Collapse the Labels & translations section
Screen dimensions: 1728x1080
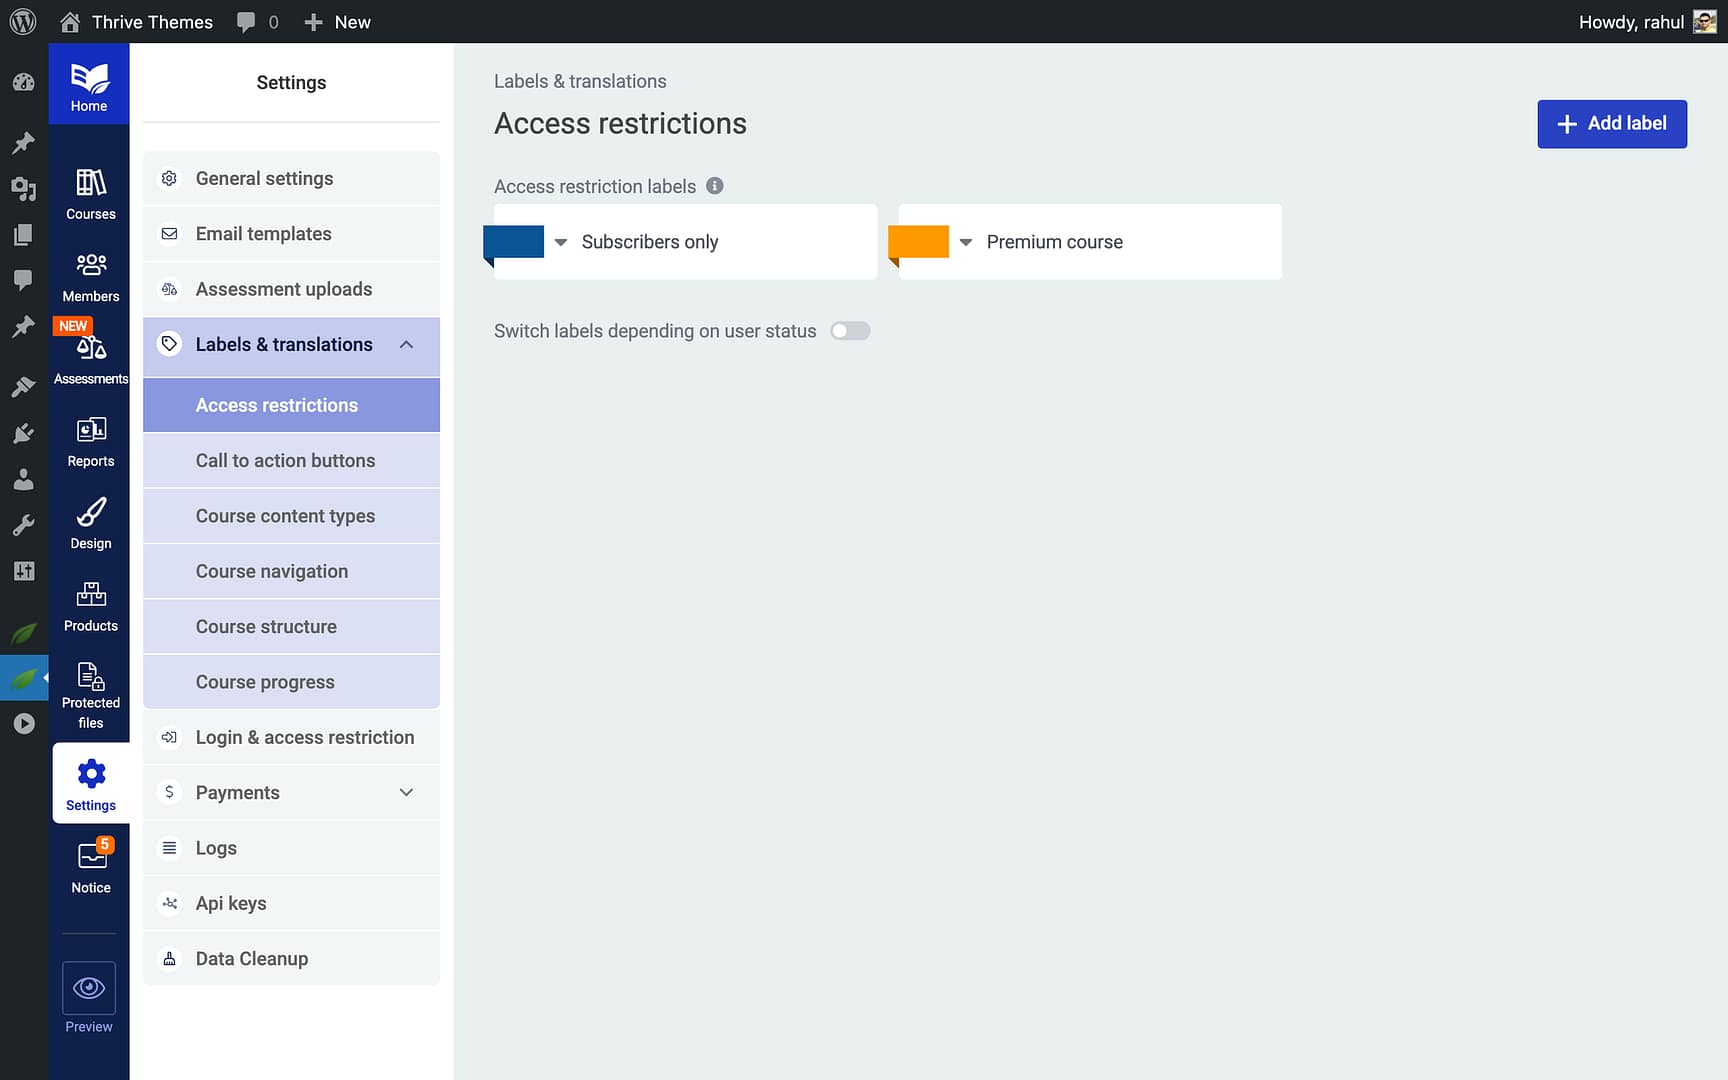(406, 344)
